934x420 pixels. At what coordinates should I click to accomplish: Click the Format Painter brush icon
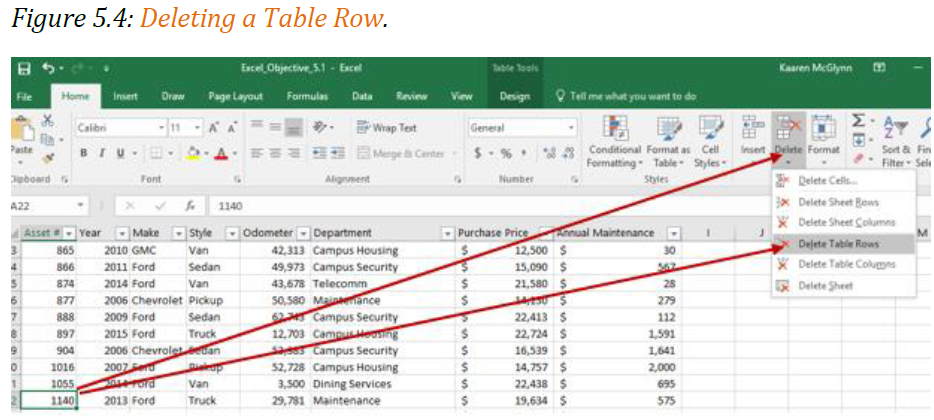tap(48, 157)
